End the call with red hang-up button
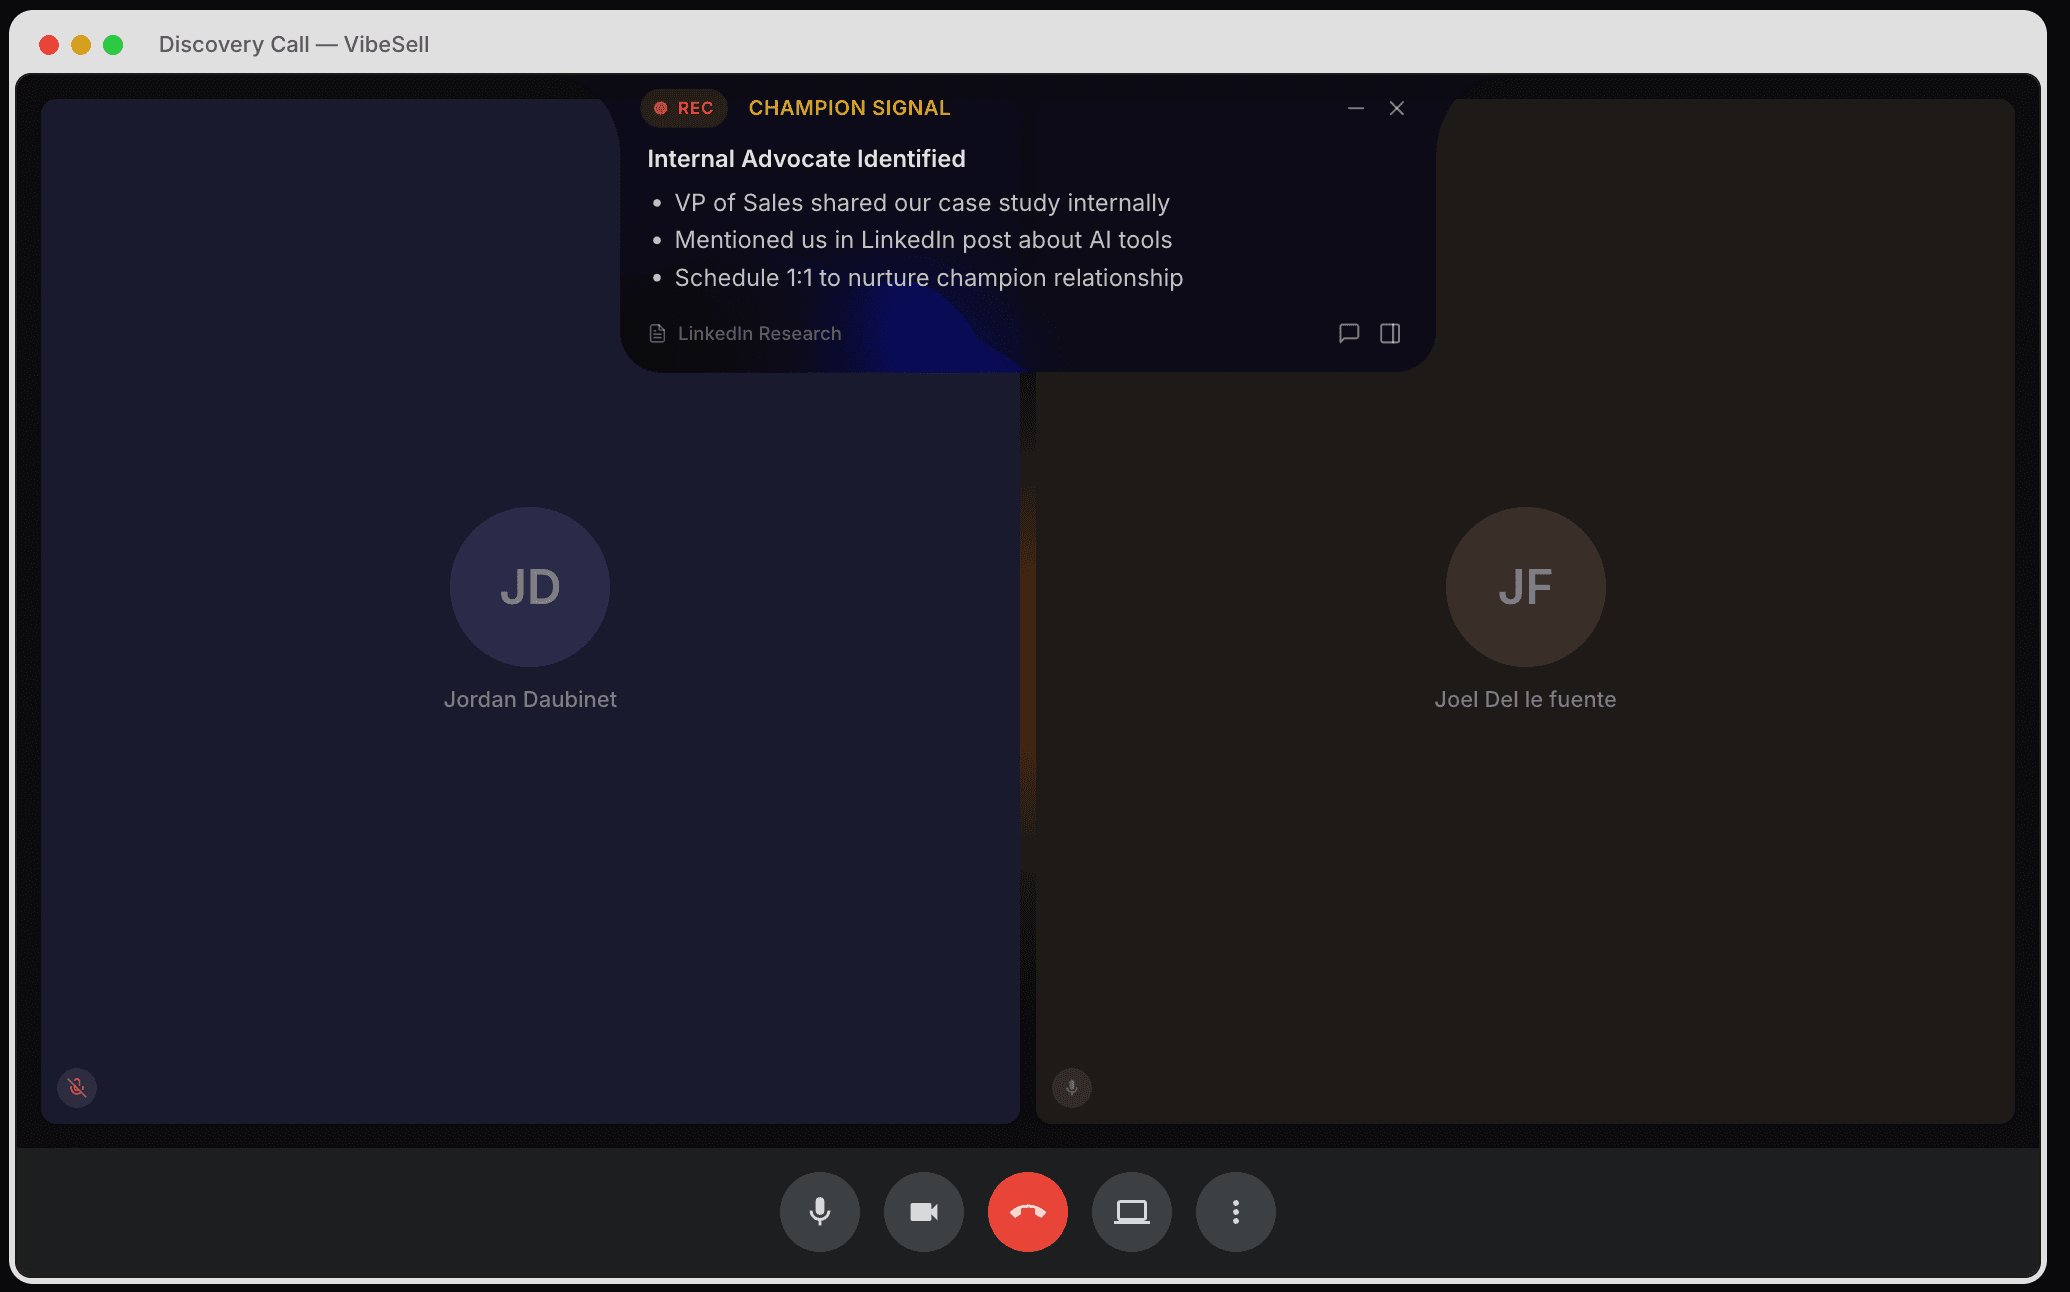The image size is (2070, 1292). pyautogui.click(x=1028, y=1212)
